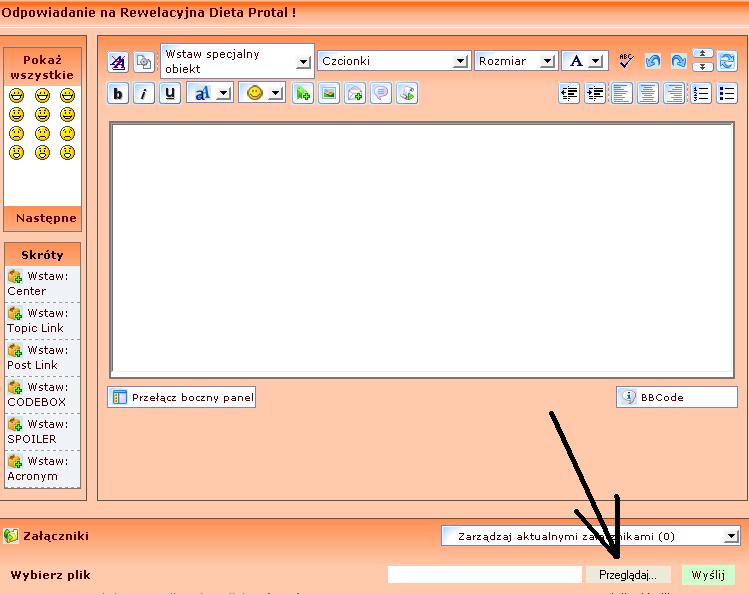The image size is (749, 594).
Task: Click the remove formatting icon
Action: tap(118, 61)
